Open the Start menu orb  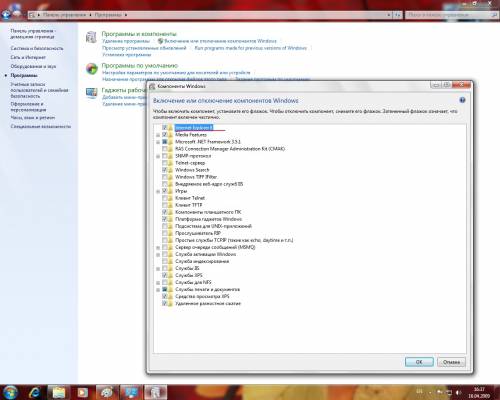[10, 392]
